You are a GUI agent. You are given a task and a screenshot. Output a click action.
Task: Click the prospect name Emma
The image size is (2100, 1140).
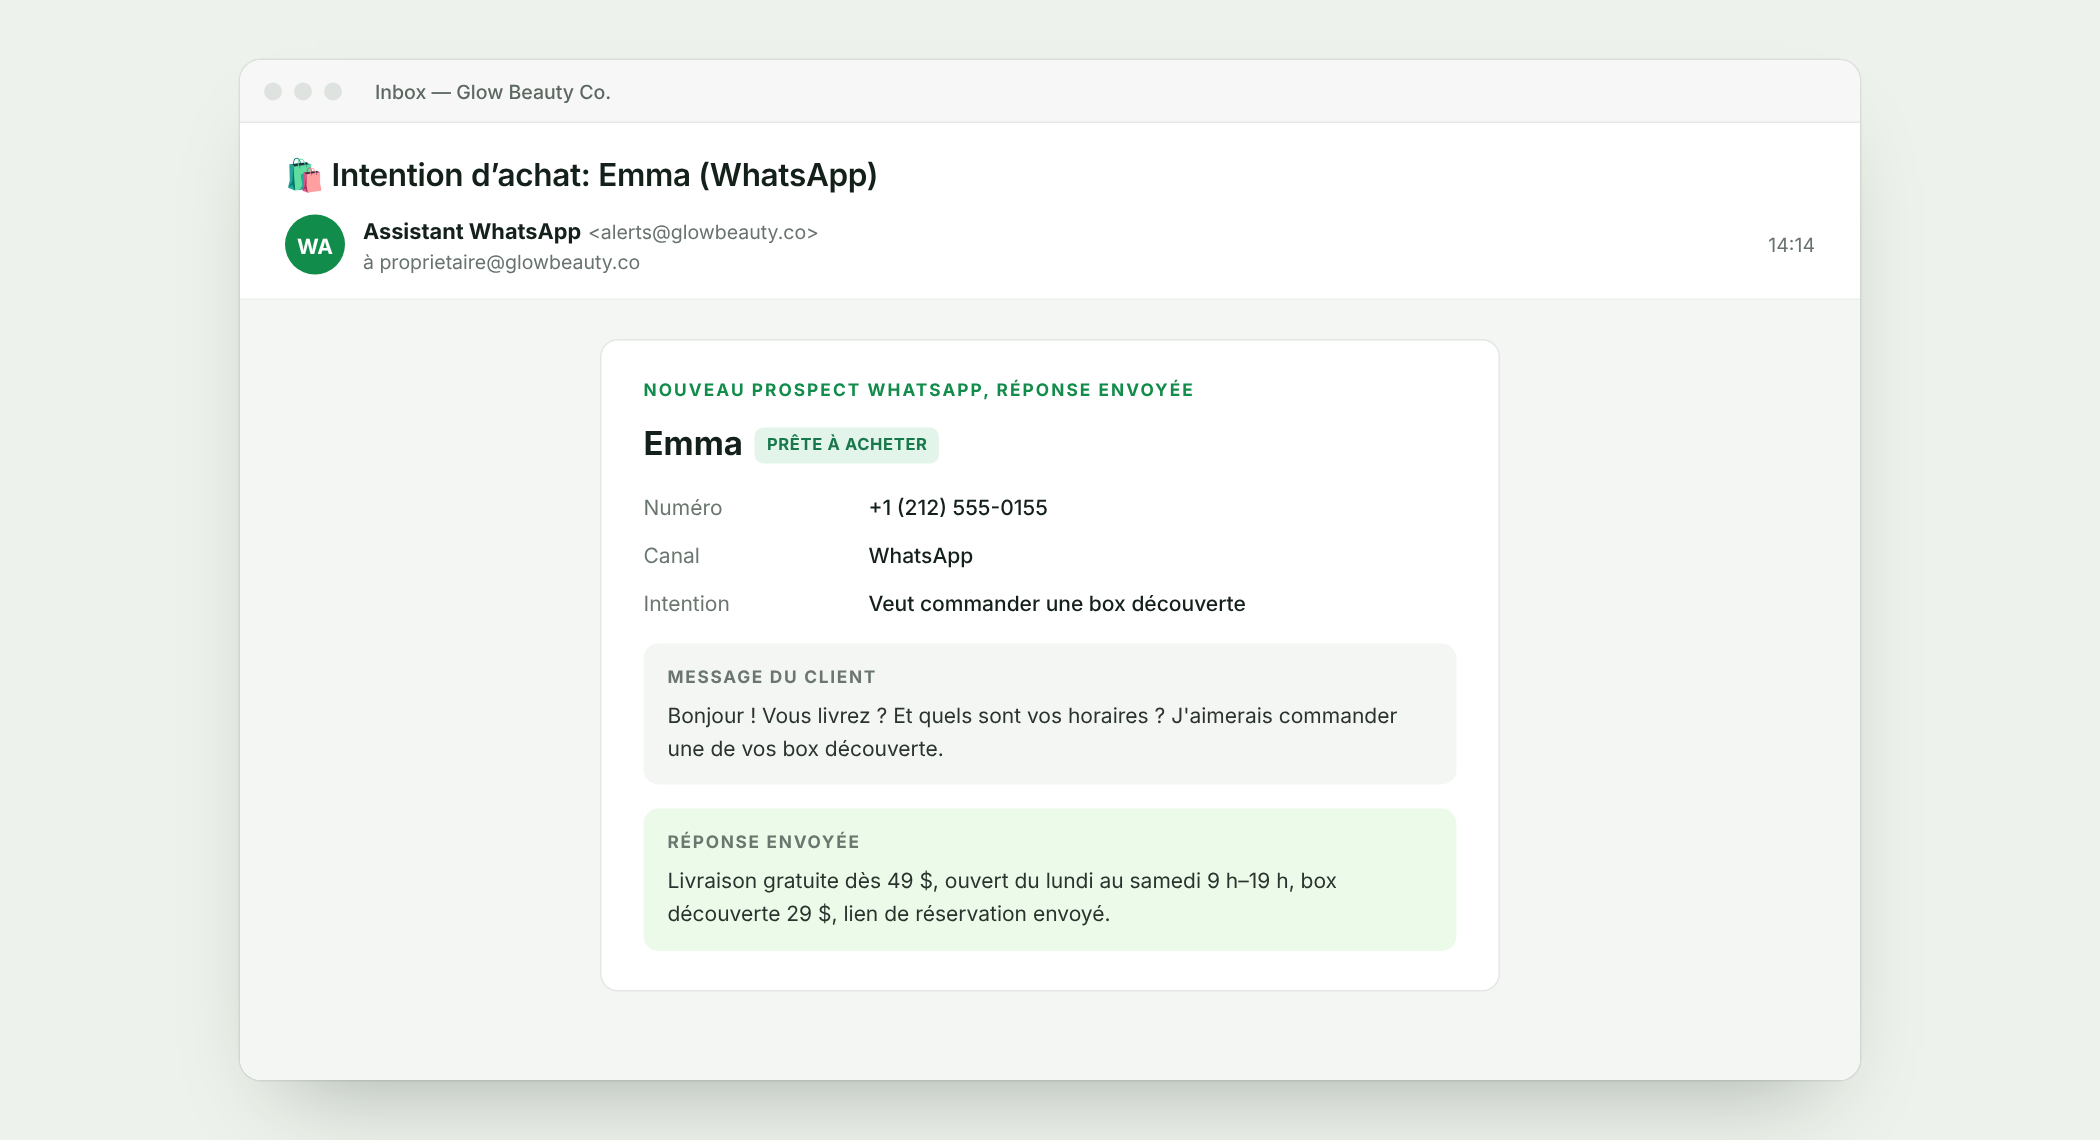coord(692,443)
